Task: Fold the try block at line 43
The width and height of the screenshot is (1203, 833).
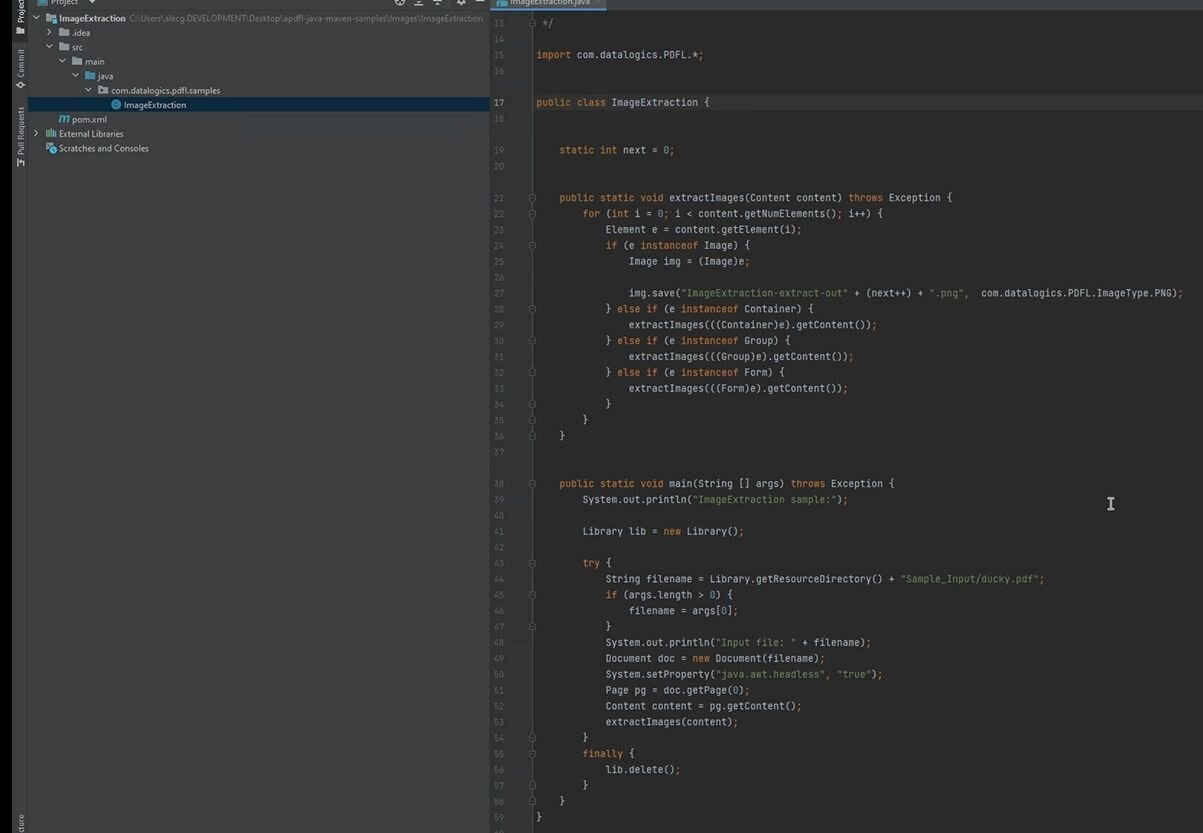Action: pos(532,563)
